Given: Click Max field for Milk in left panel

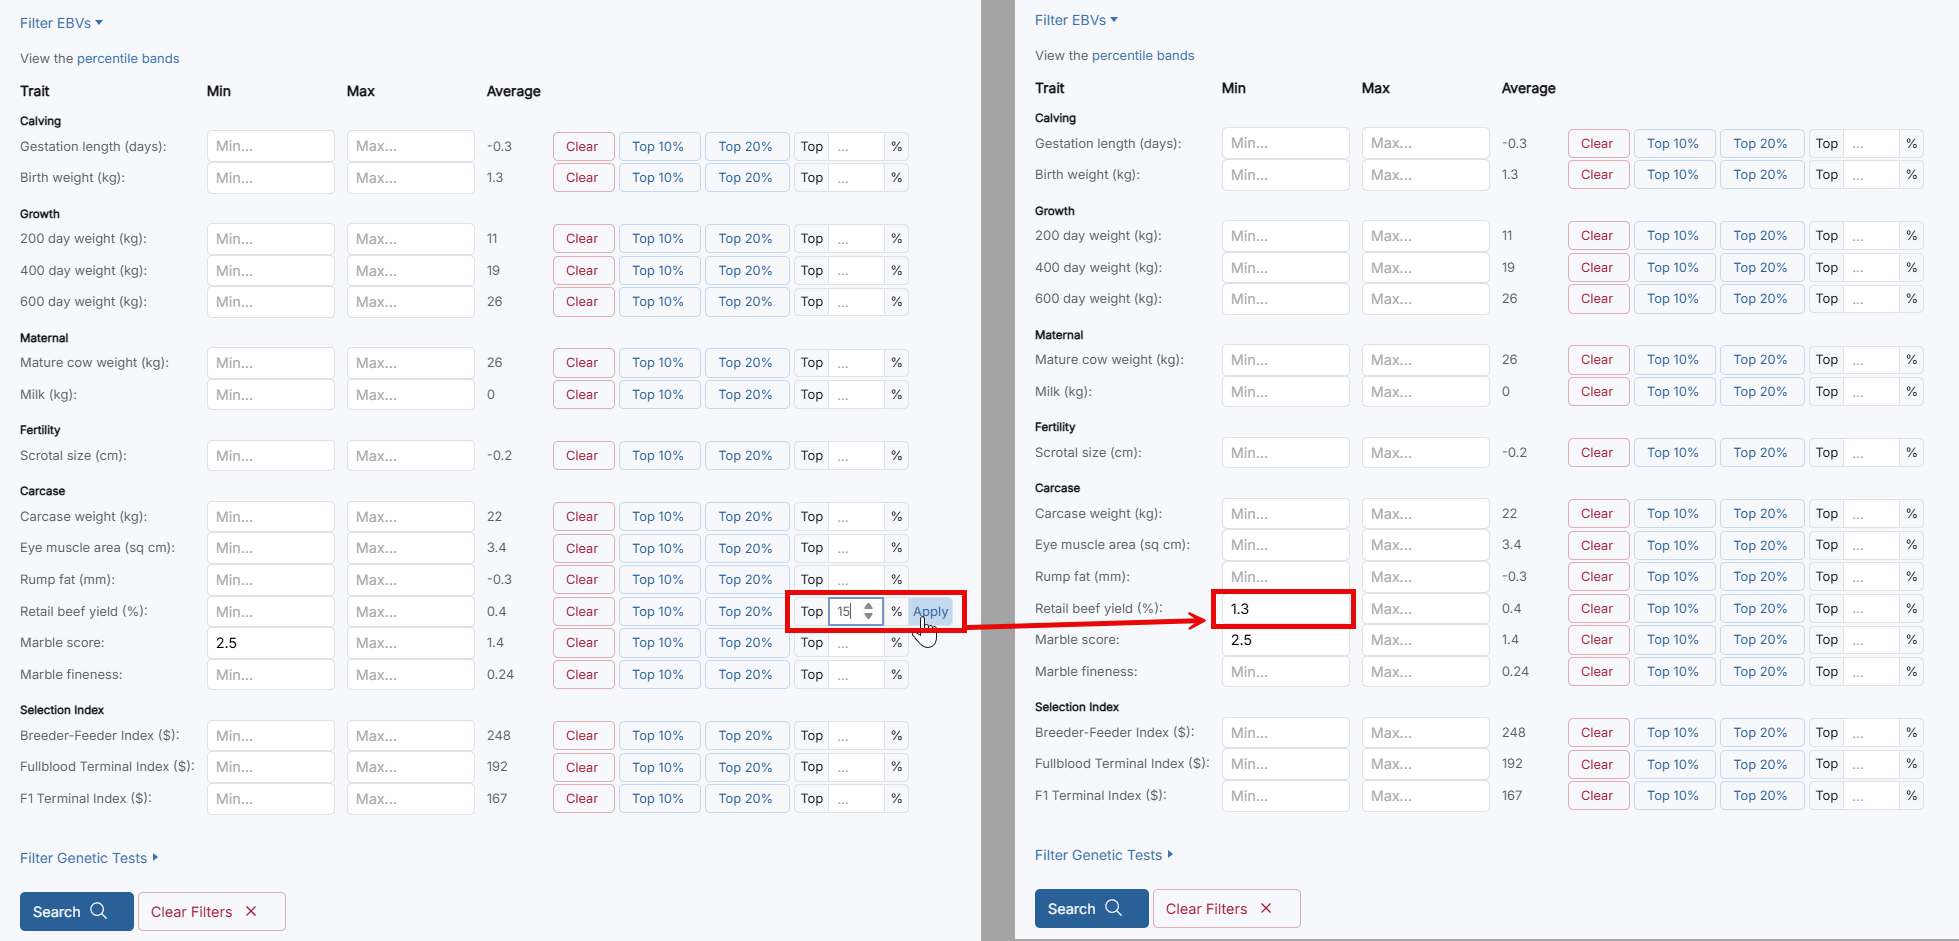Looking at the screenshot, I should (x=410, y=395).
